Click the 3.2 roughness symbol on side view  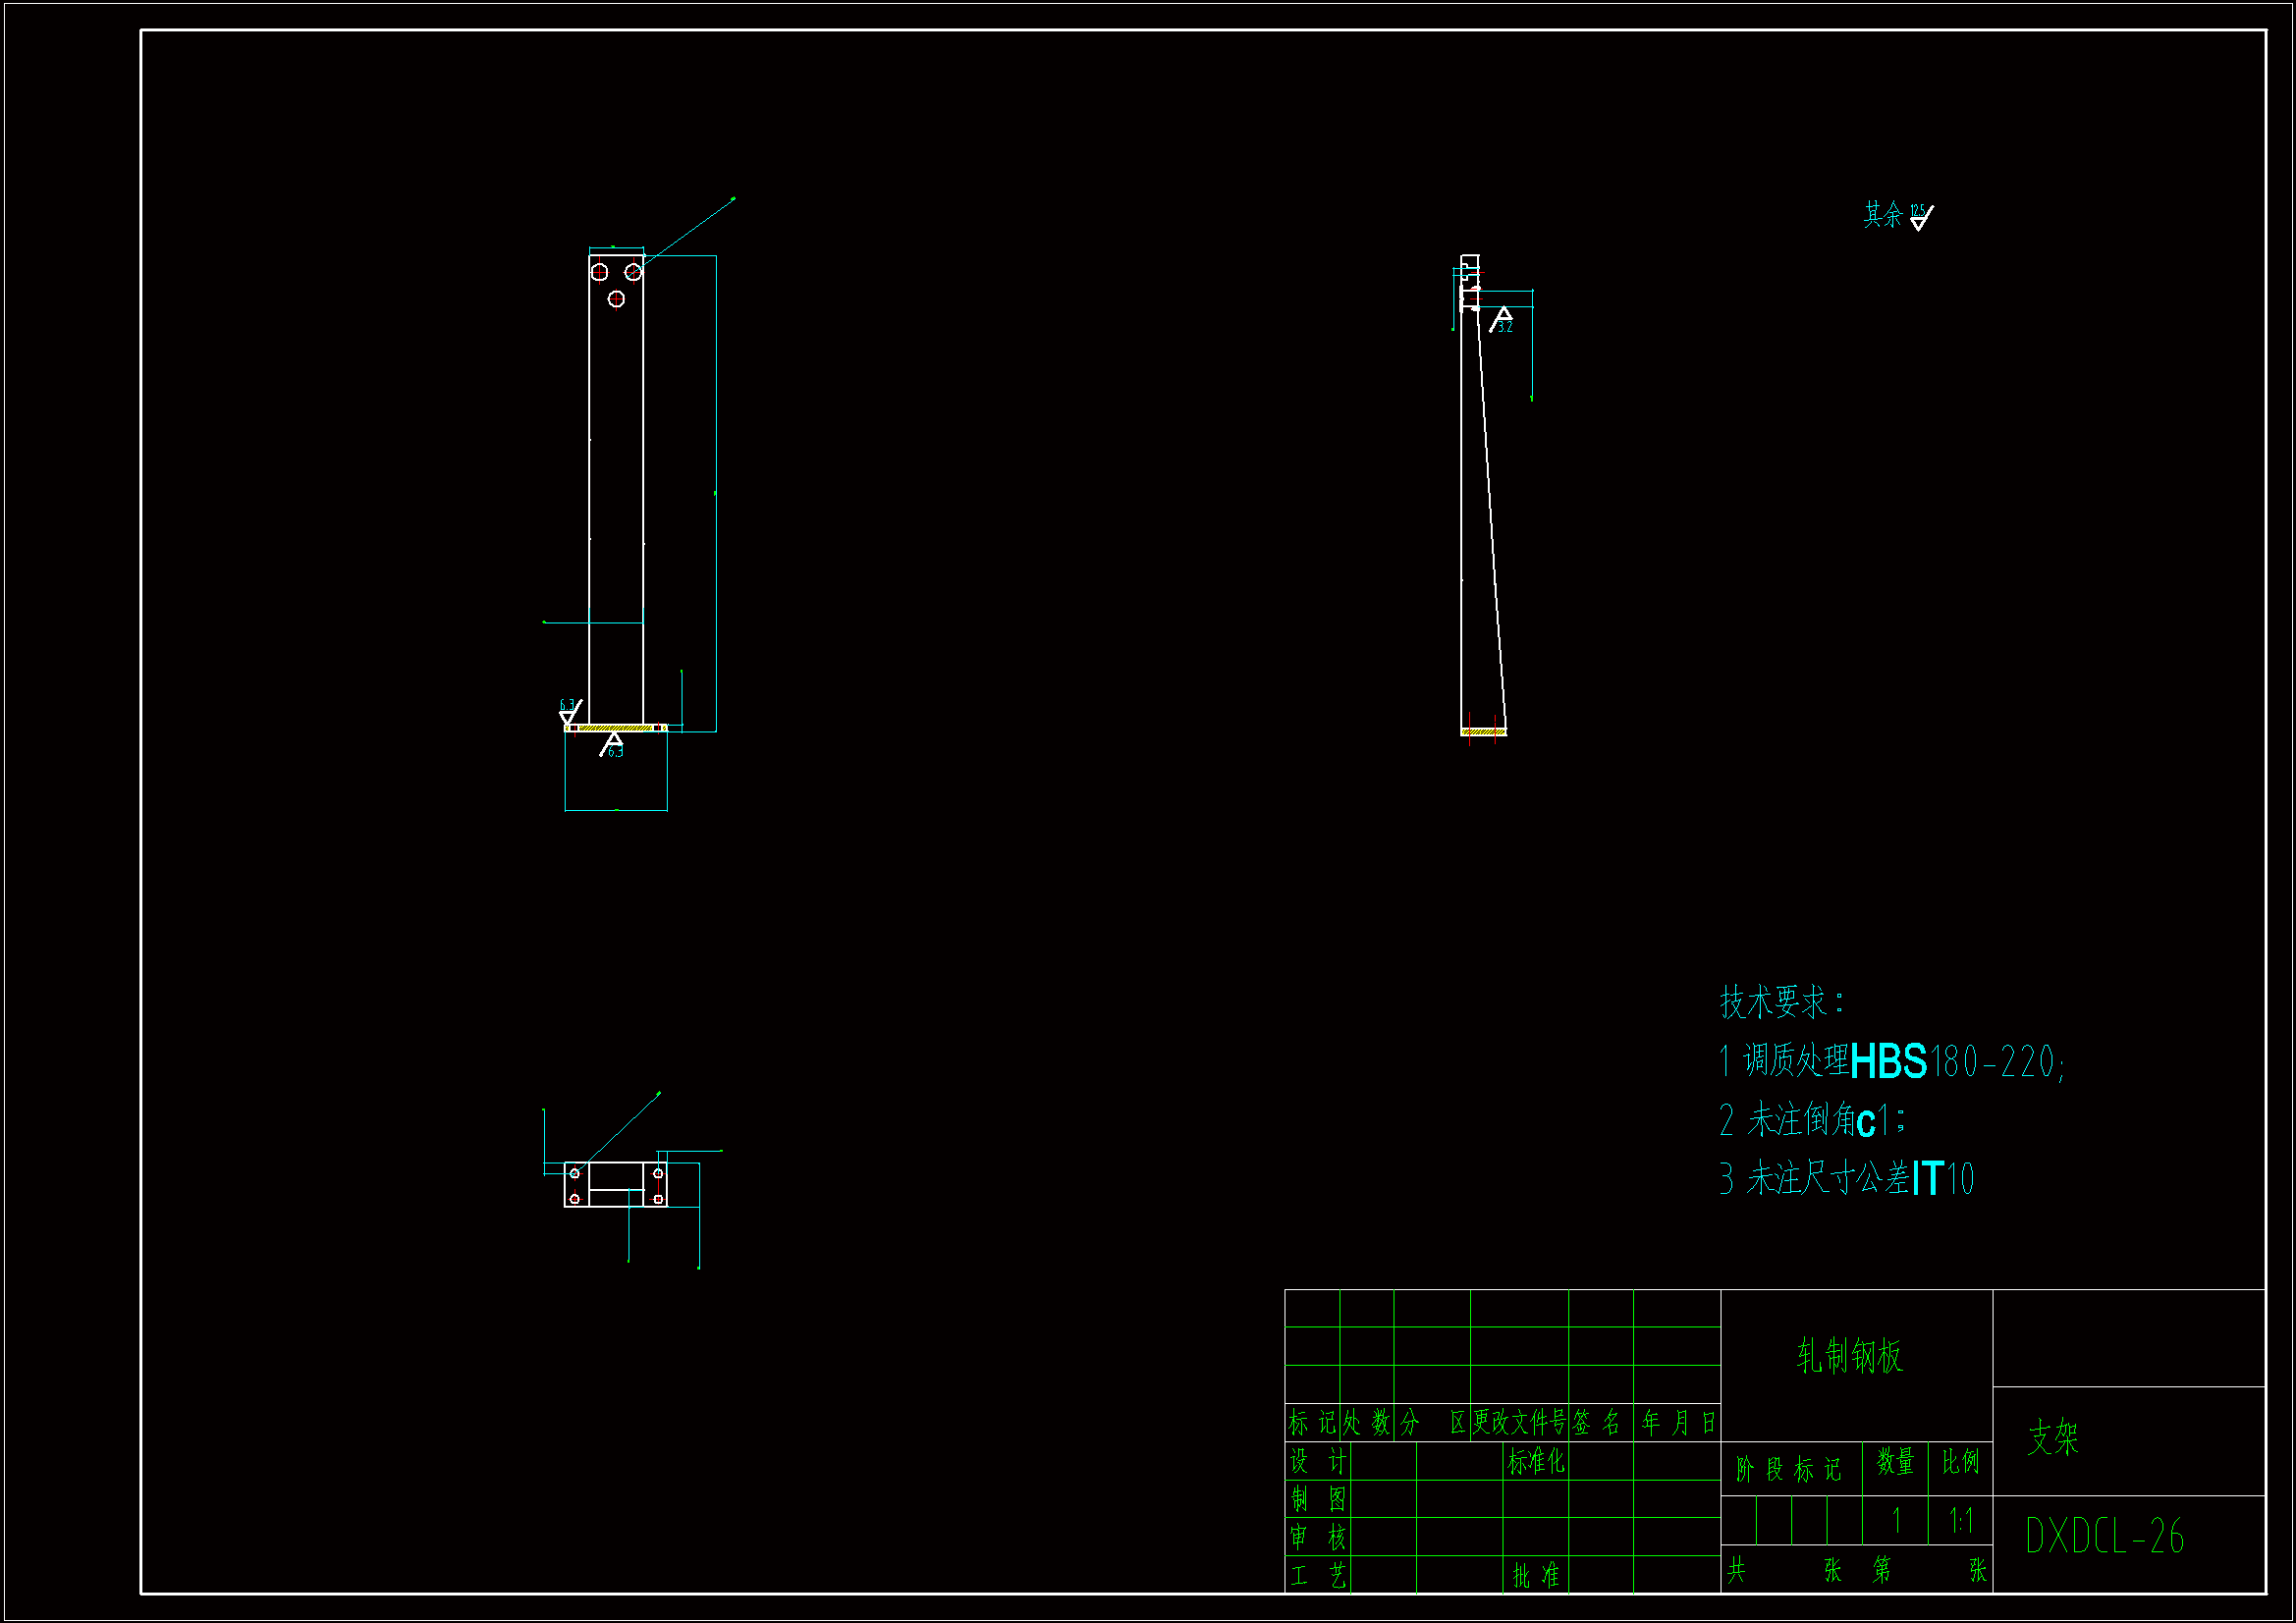point(1501,321)
